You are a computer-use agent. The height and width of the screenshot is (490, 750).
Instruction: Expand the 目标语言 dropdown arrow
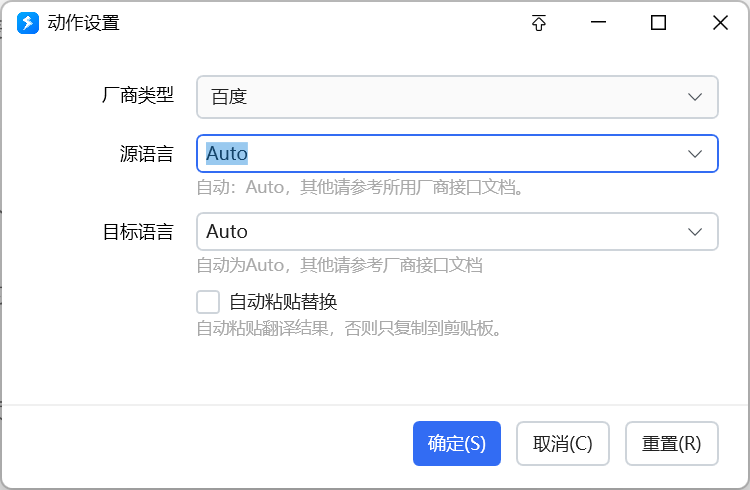pos(695,231)
